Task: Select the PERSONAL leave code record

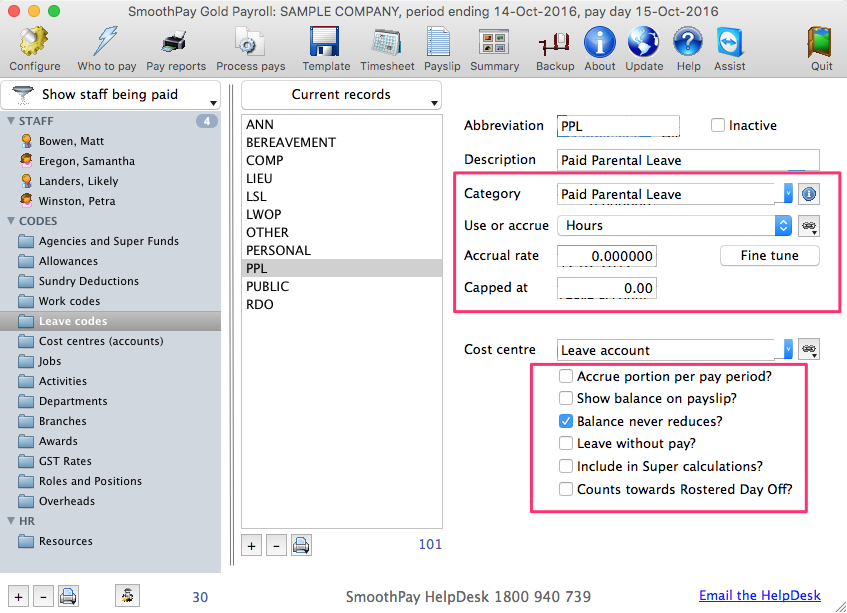Action: (x=341, y=250)
